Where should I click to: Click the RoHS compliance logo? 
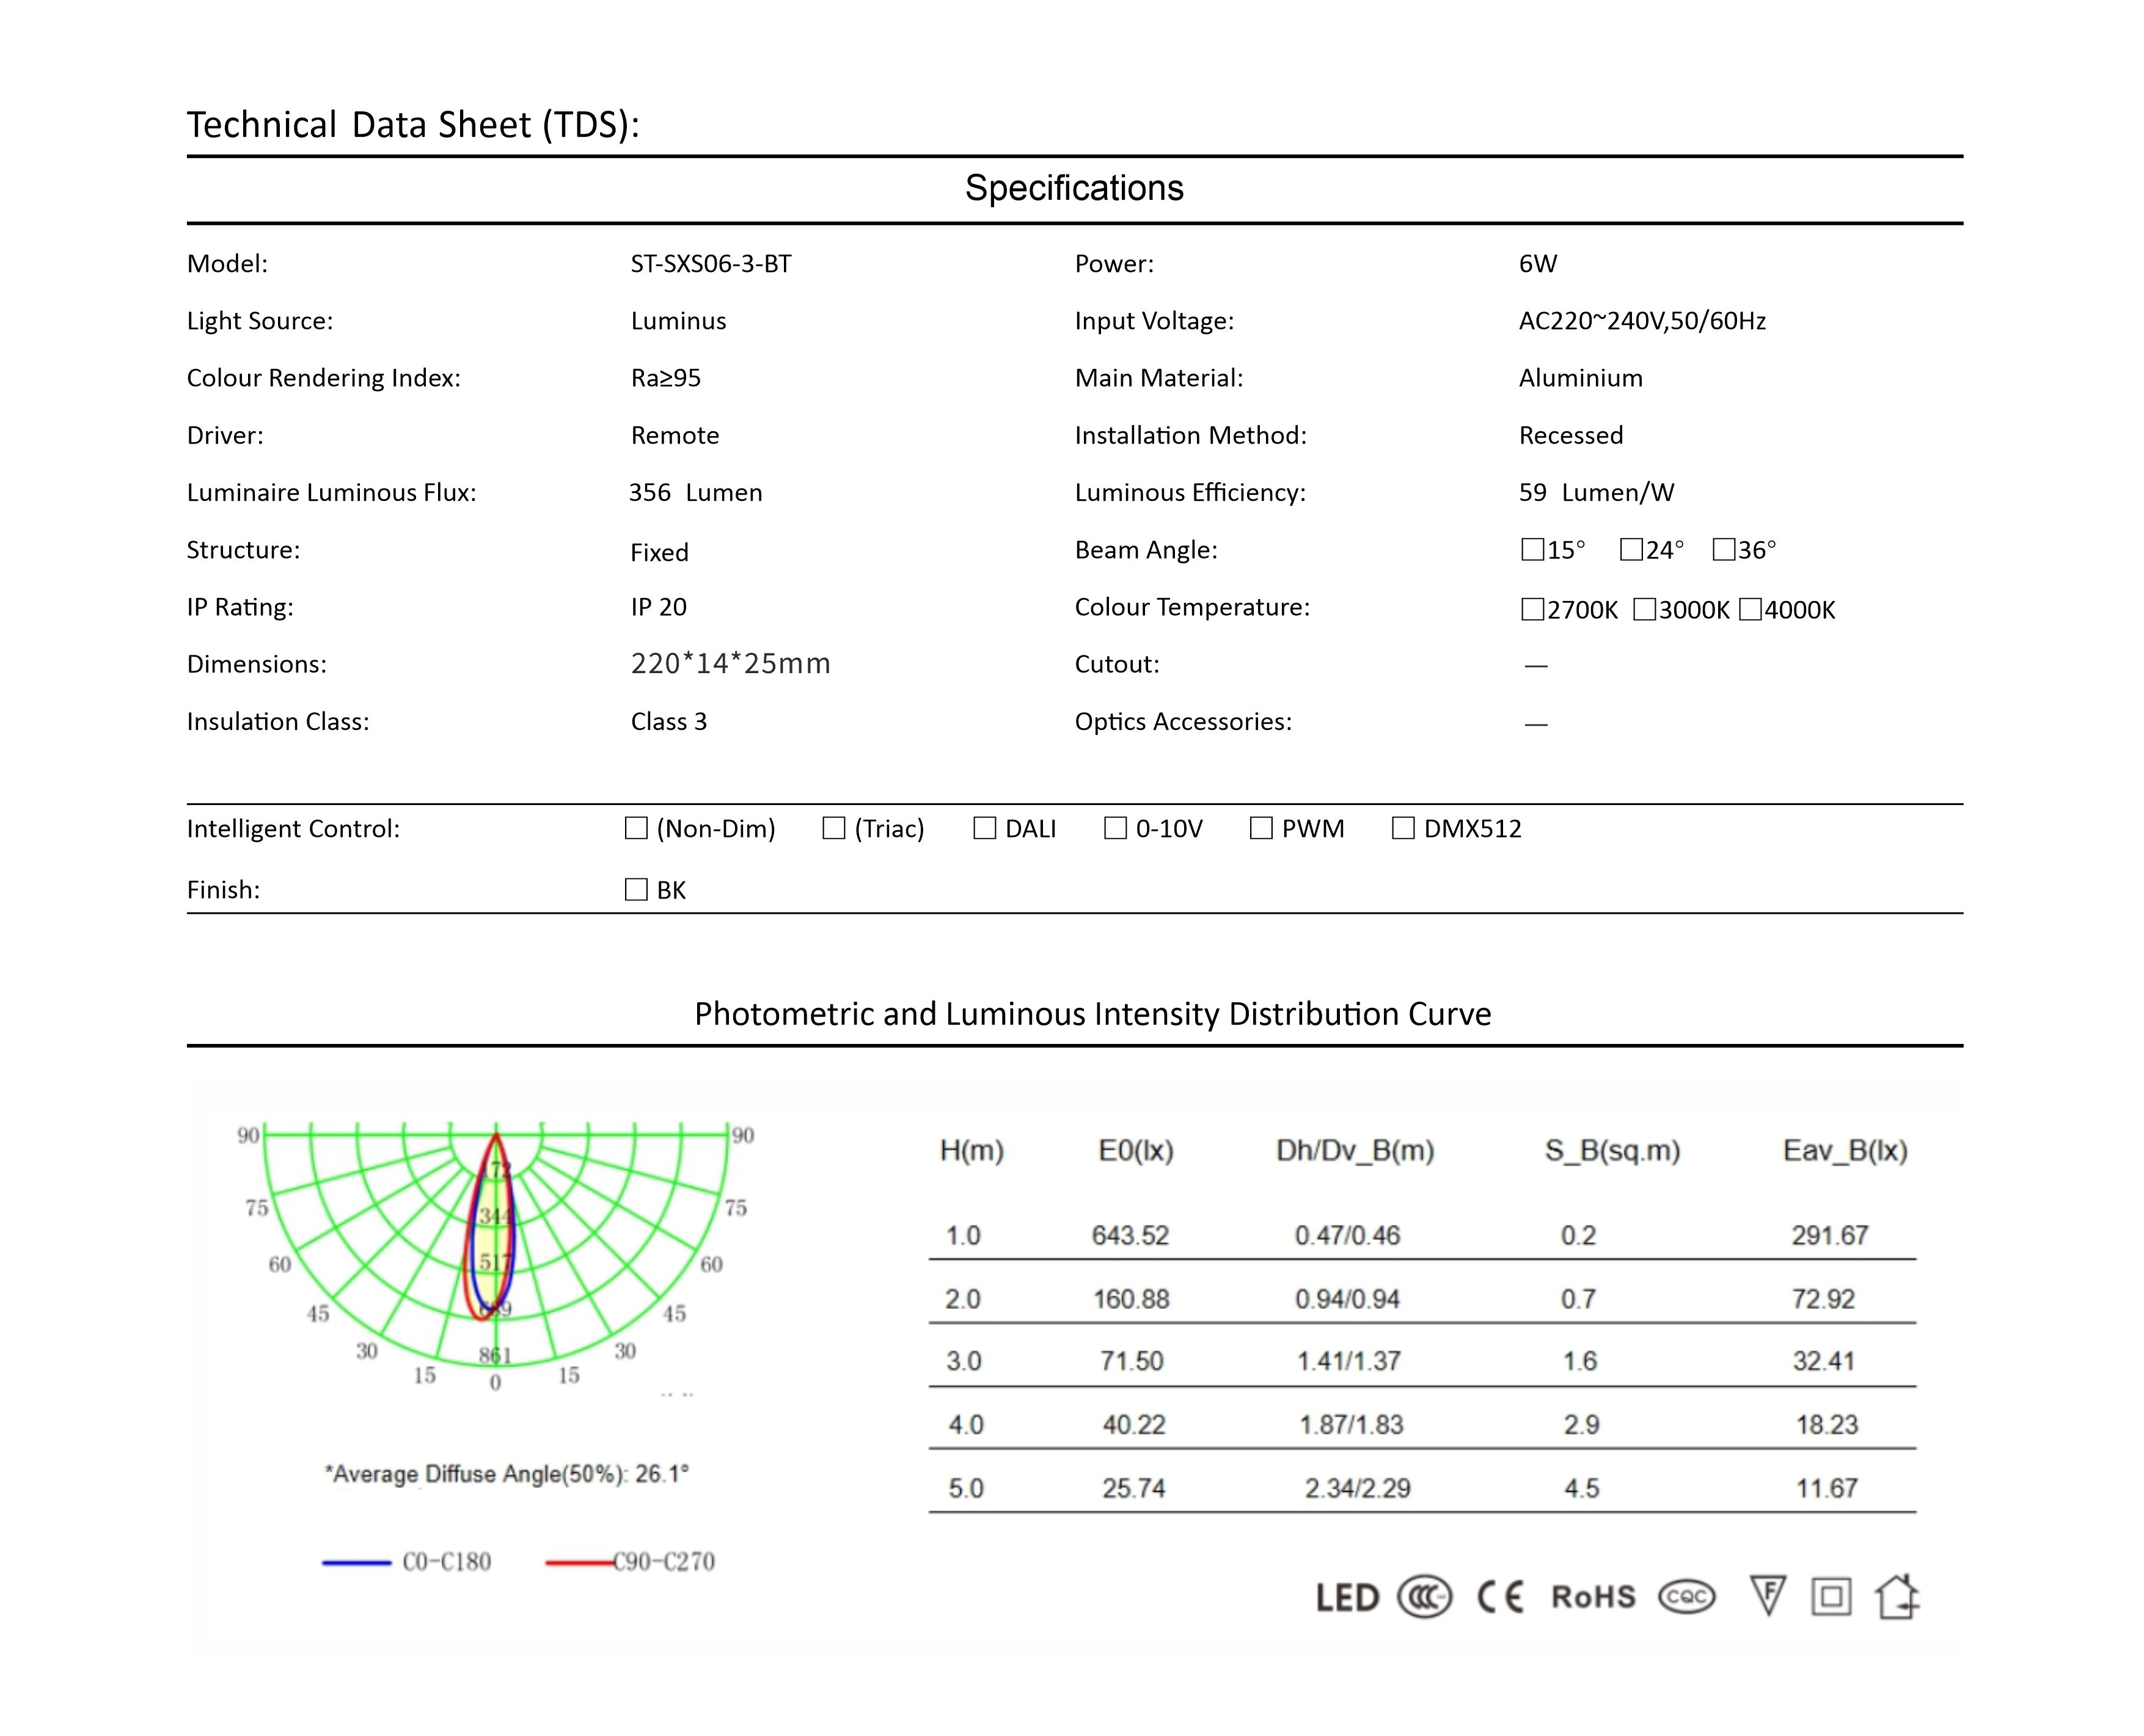1593,1597
